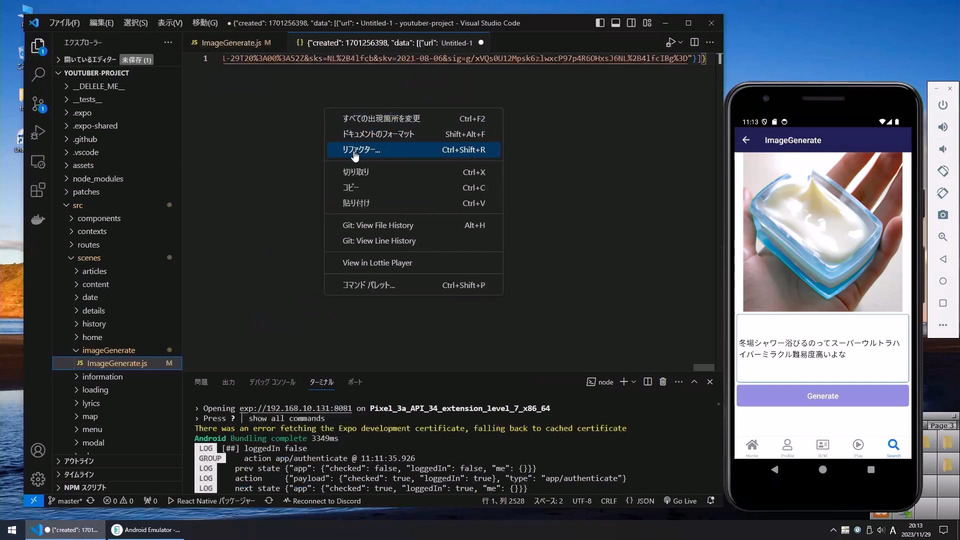Open the Accounts menu icon
Screen dimensions: 960x540
coord(38,451)
